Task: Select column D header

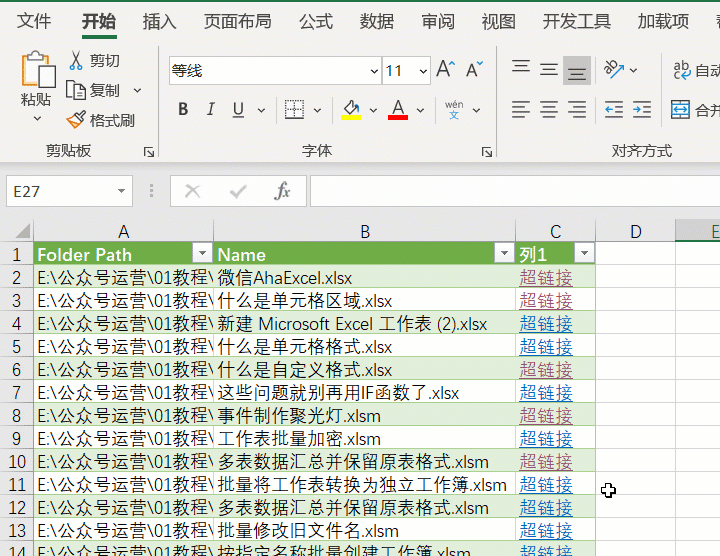Action: tap(636, 231)
